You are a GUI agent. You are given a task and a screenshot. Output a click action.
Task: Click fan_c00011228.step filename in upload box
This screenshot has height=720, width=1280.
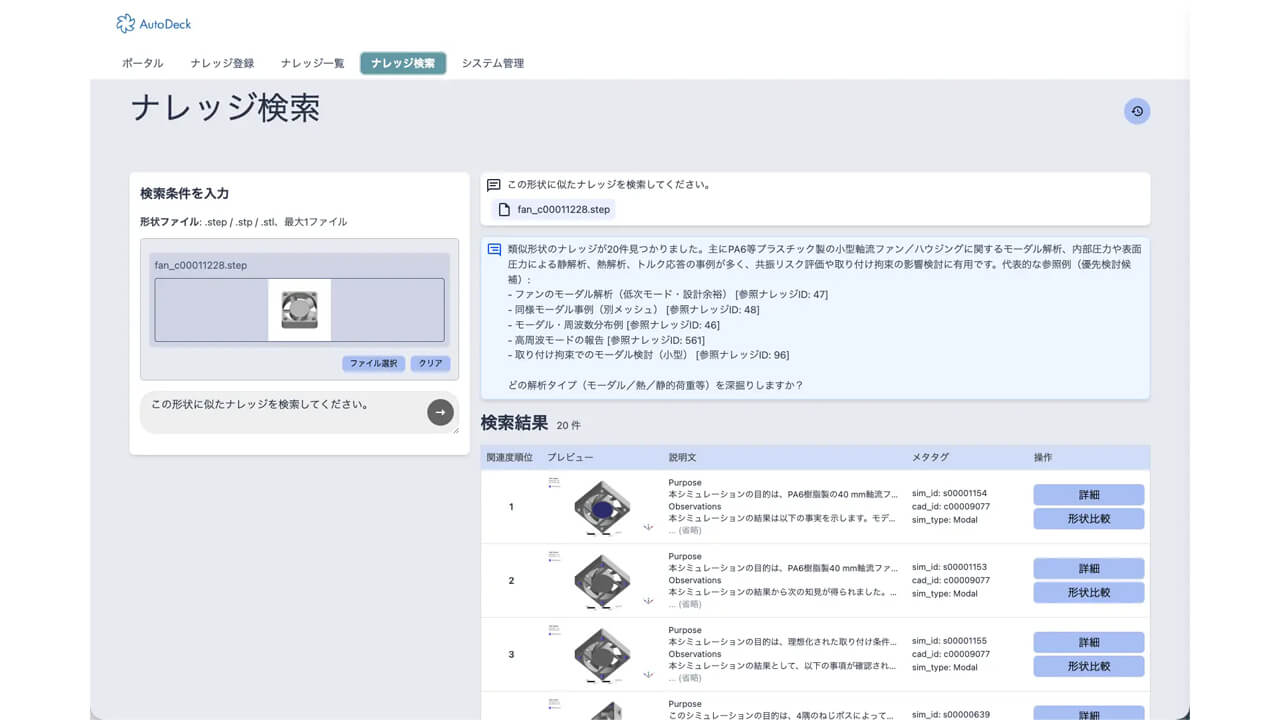coord(201,265)
